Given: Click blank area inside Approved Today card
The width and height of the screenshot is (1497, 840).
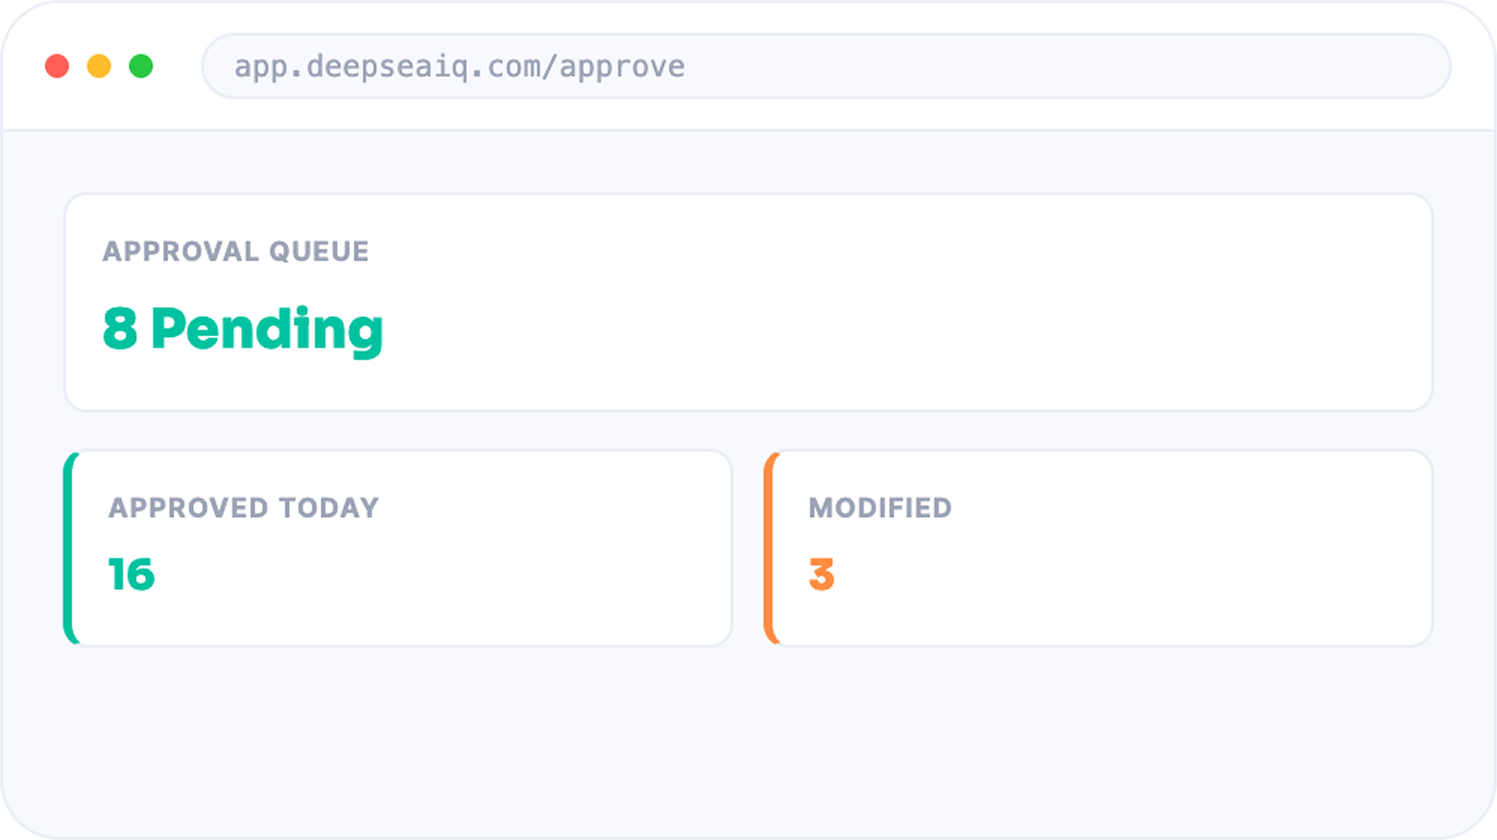Looking at the screenshot, I should [x=480, y=575].
